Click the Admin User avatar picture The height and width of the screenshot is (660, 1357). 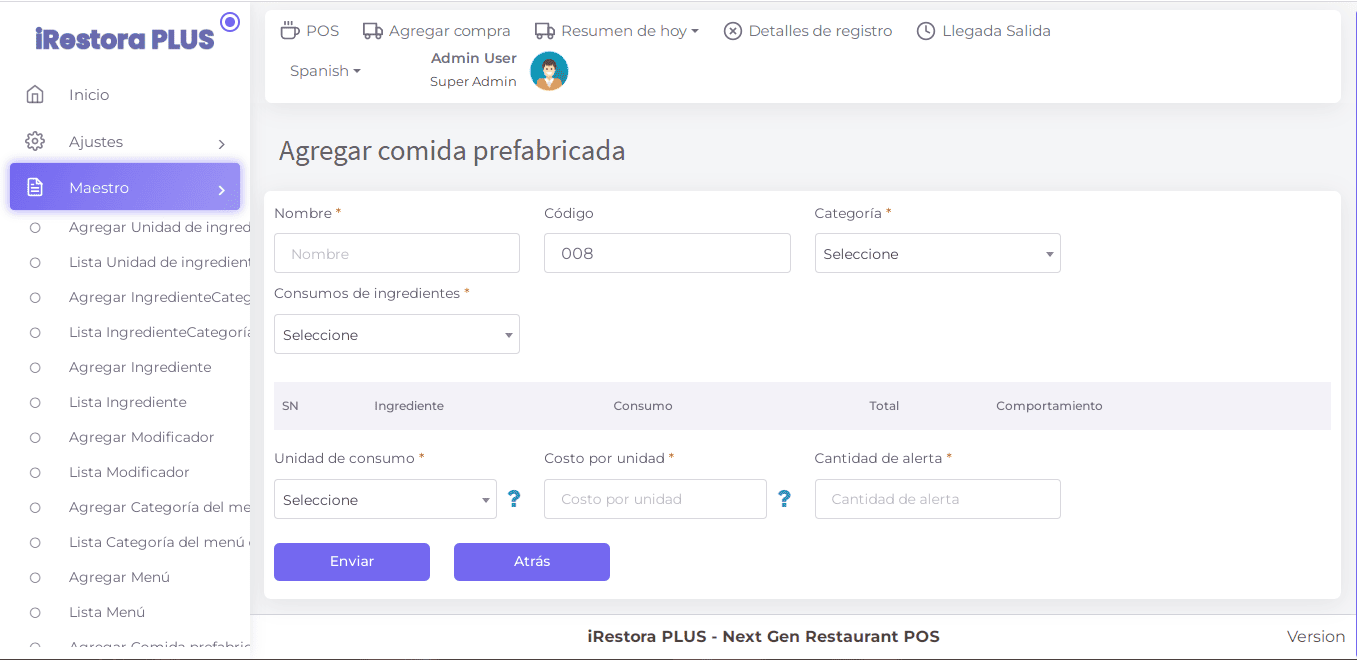549,71
